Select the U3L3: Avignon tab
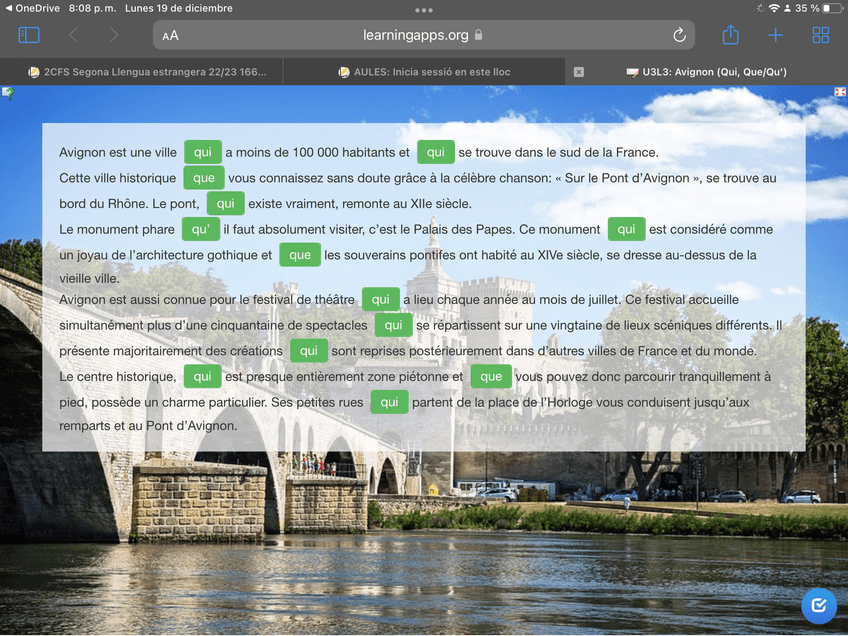Screen dimensions: 848x636 click(706, 72)
